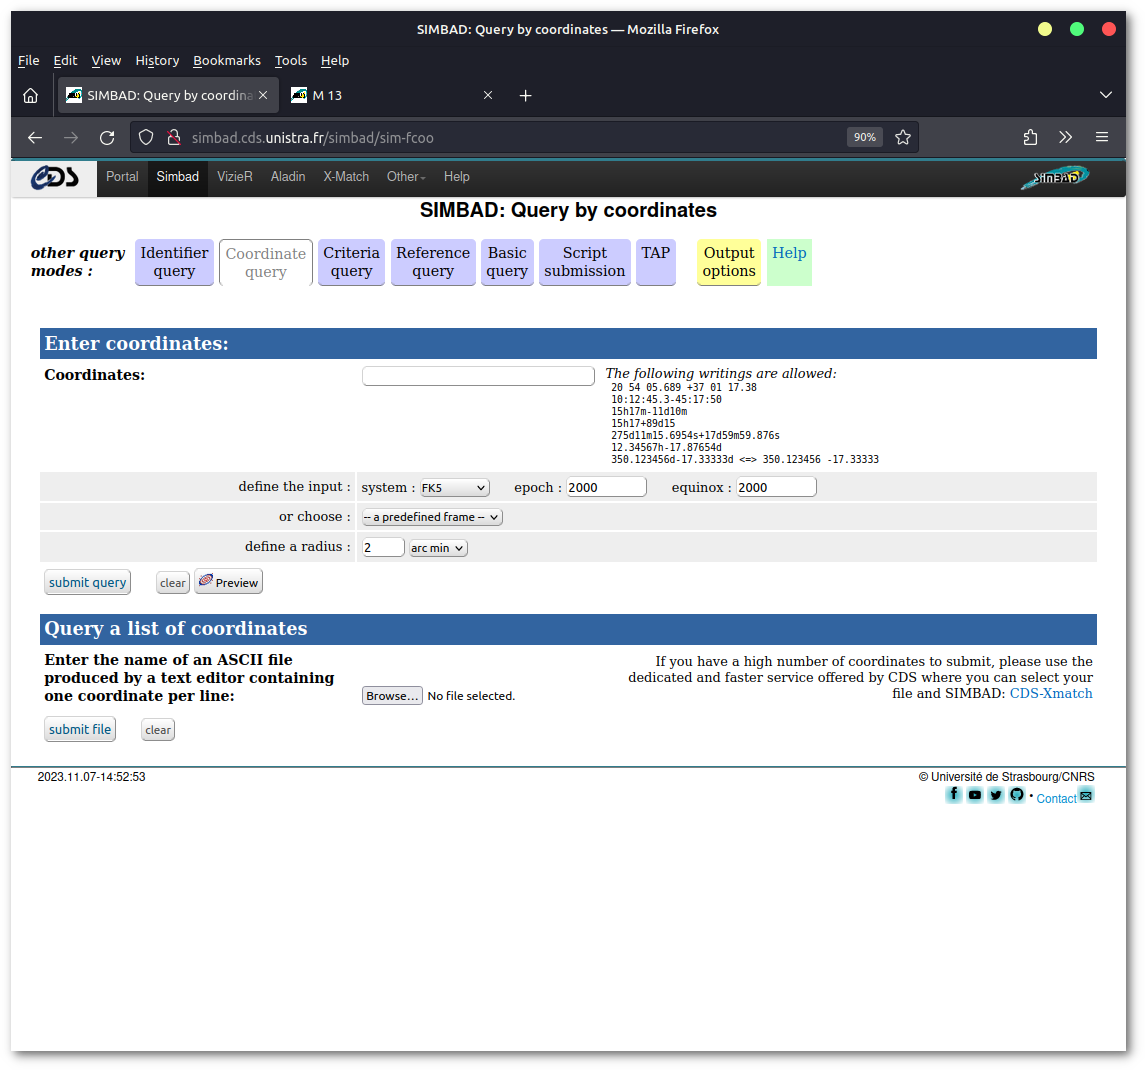
Task: Show more tools overflow chevron
Action: tap(1065, 137)
